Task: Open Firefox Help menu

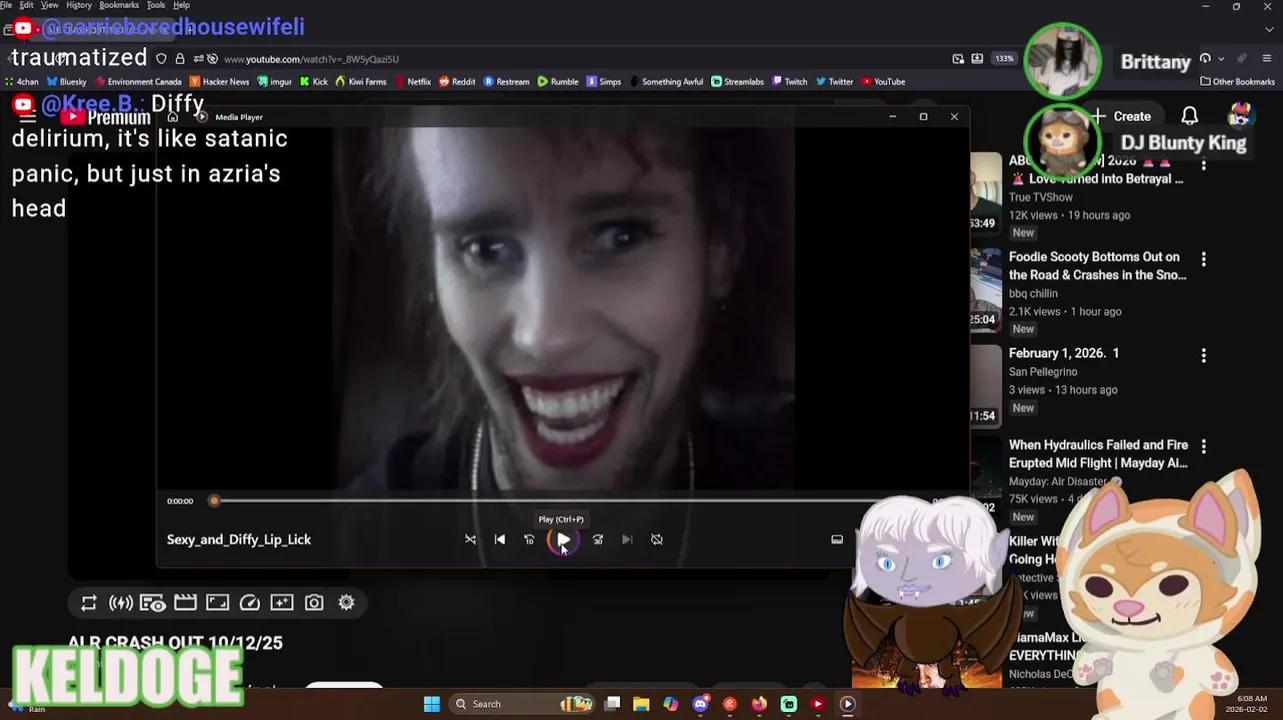Action: click(181, 5)
